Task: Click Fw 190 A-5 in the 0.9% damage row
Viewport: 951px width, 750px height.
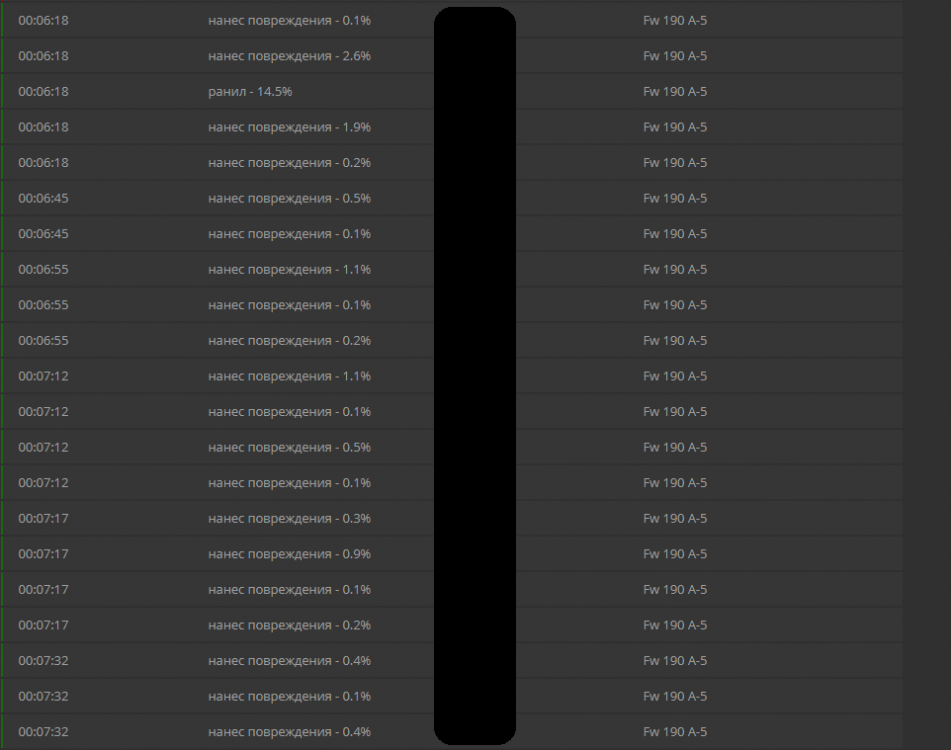Action: click(x=675, y=554)
